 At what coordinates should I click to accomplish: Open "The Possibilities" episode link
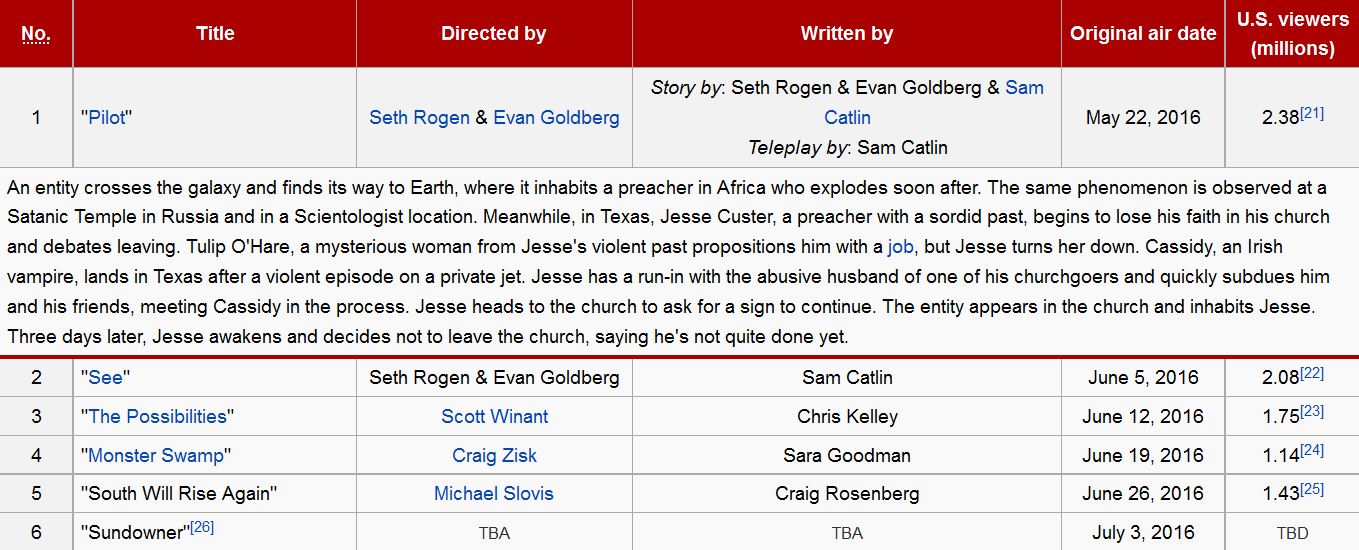coord(156,417)
